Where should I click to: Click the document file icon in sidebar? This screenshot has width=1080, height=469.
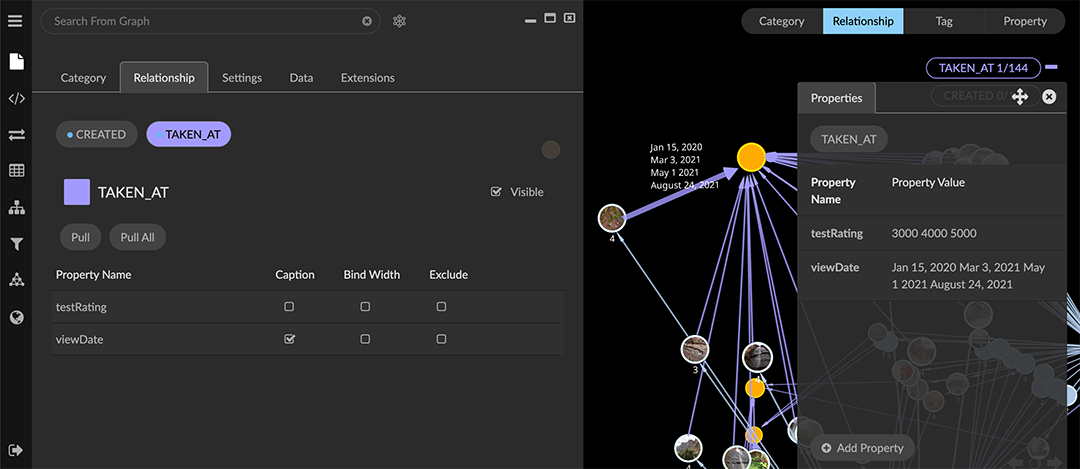pos(16,62)
